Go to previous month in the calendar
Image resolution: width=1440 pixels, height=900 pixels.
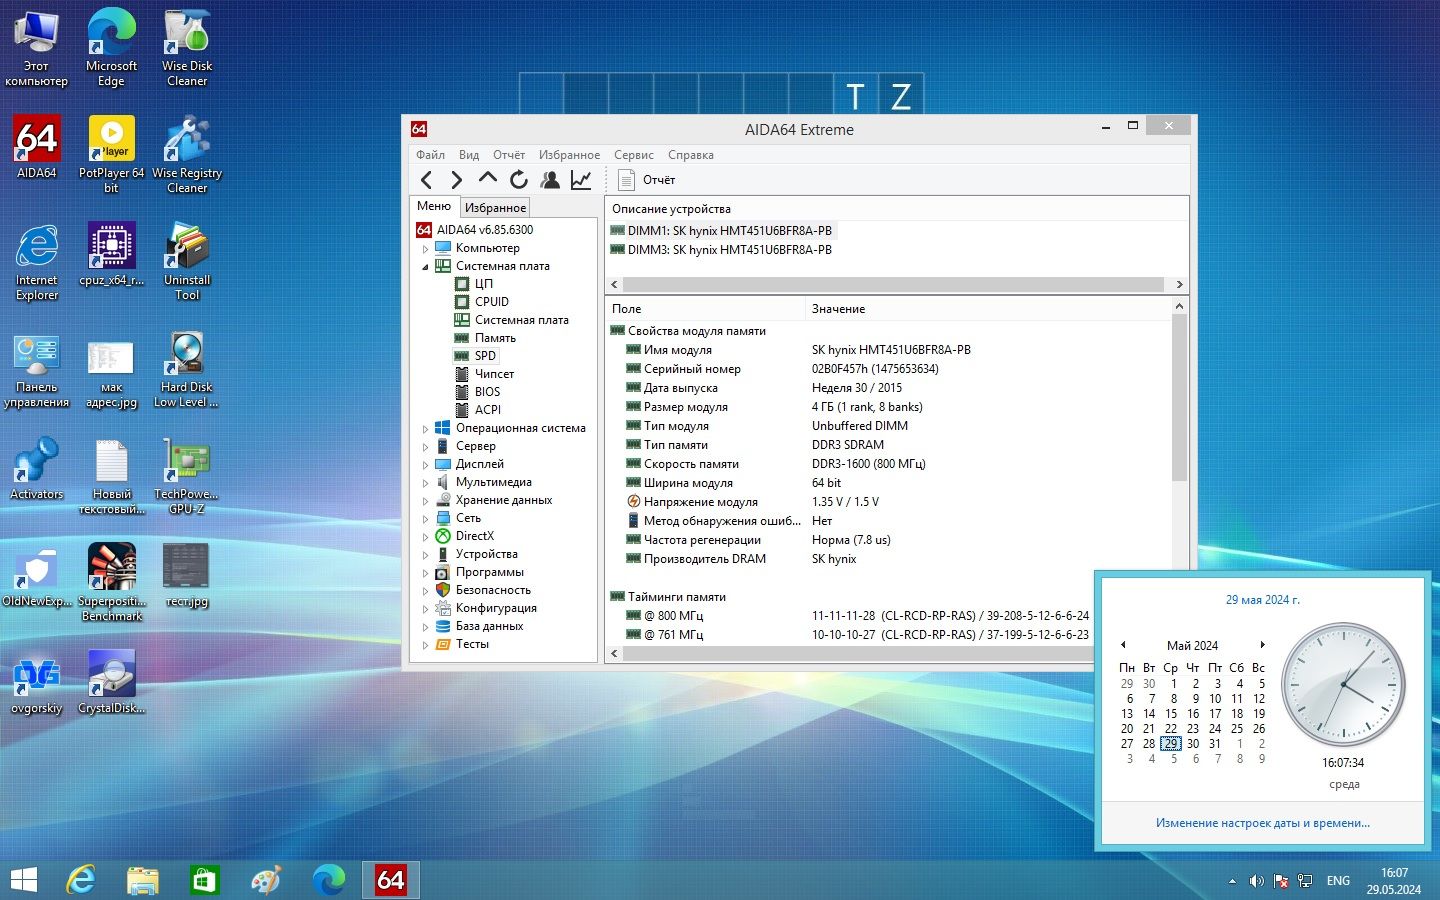[x=1123, y=645]
